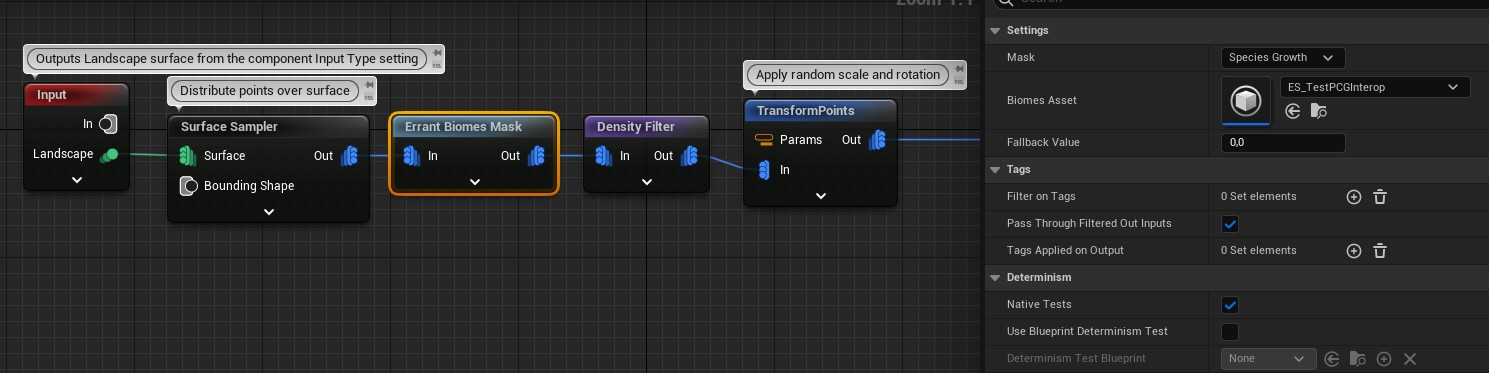This screenshot has width=1489, height=373.
Task: Uncheck Pass Through Filtered Out Inputs
Action: [x=1230, y=224]
